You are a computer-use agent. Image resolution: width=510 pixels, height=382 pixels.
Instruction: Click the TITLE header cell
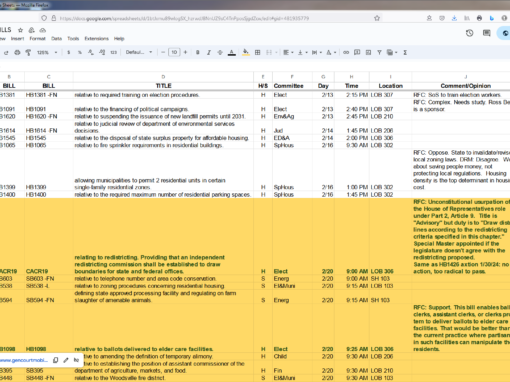[x=163, y=86]
